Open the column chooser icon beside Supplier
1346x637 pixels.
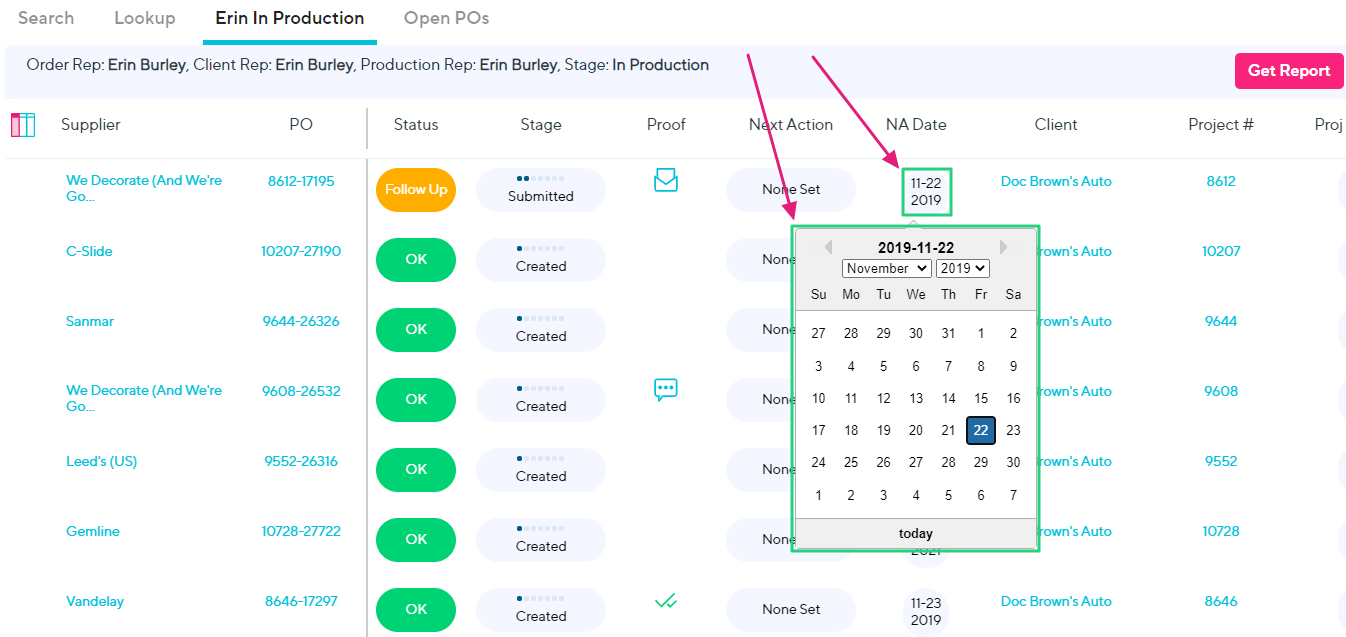tap(23, 125)
